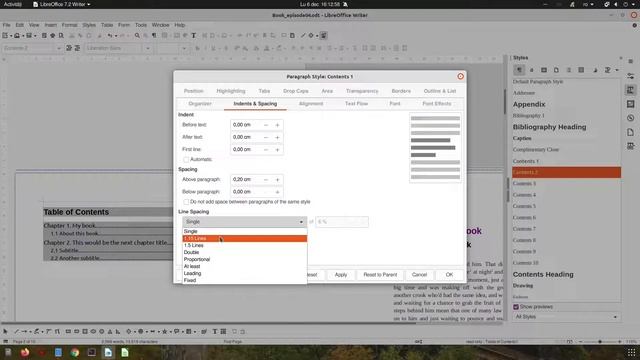Select Character Styles in Styles panel

pos(531,70)
